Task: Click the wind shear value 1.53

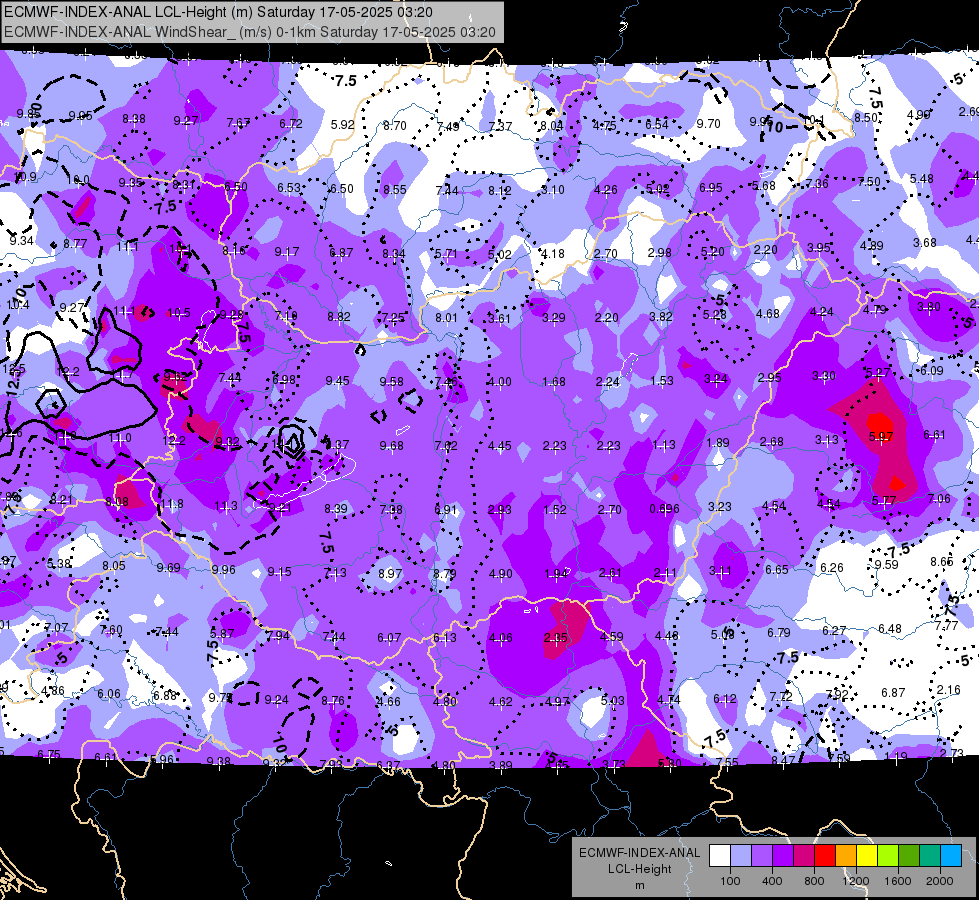Action: (662, 380)
